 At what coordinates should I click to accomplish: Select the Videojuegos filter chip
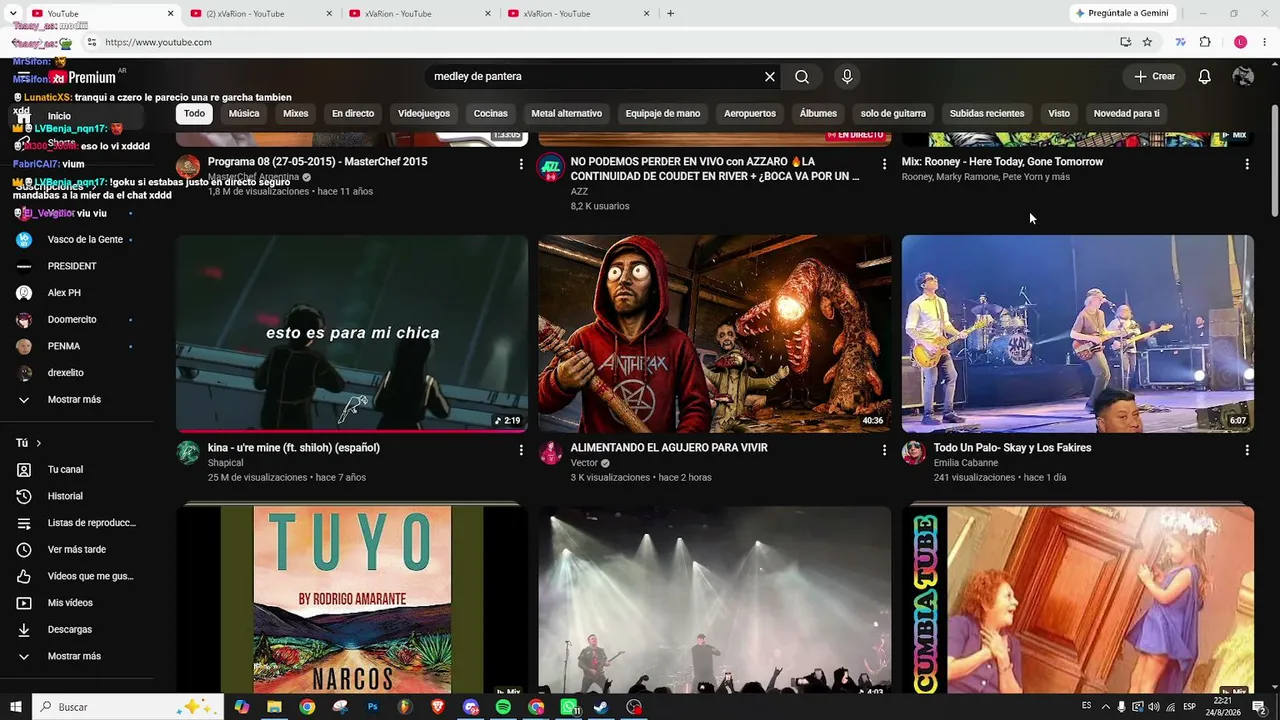point(424,114)
